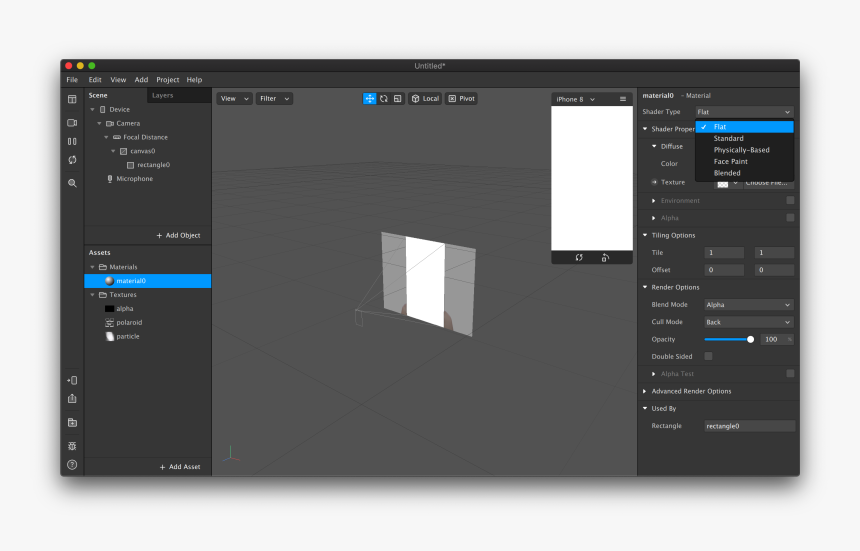This screenshot has height=551, width=860.
Task: Collapse the Materials folder
Action: click(x=92, y=267)
